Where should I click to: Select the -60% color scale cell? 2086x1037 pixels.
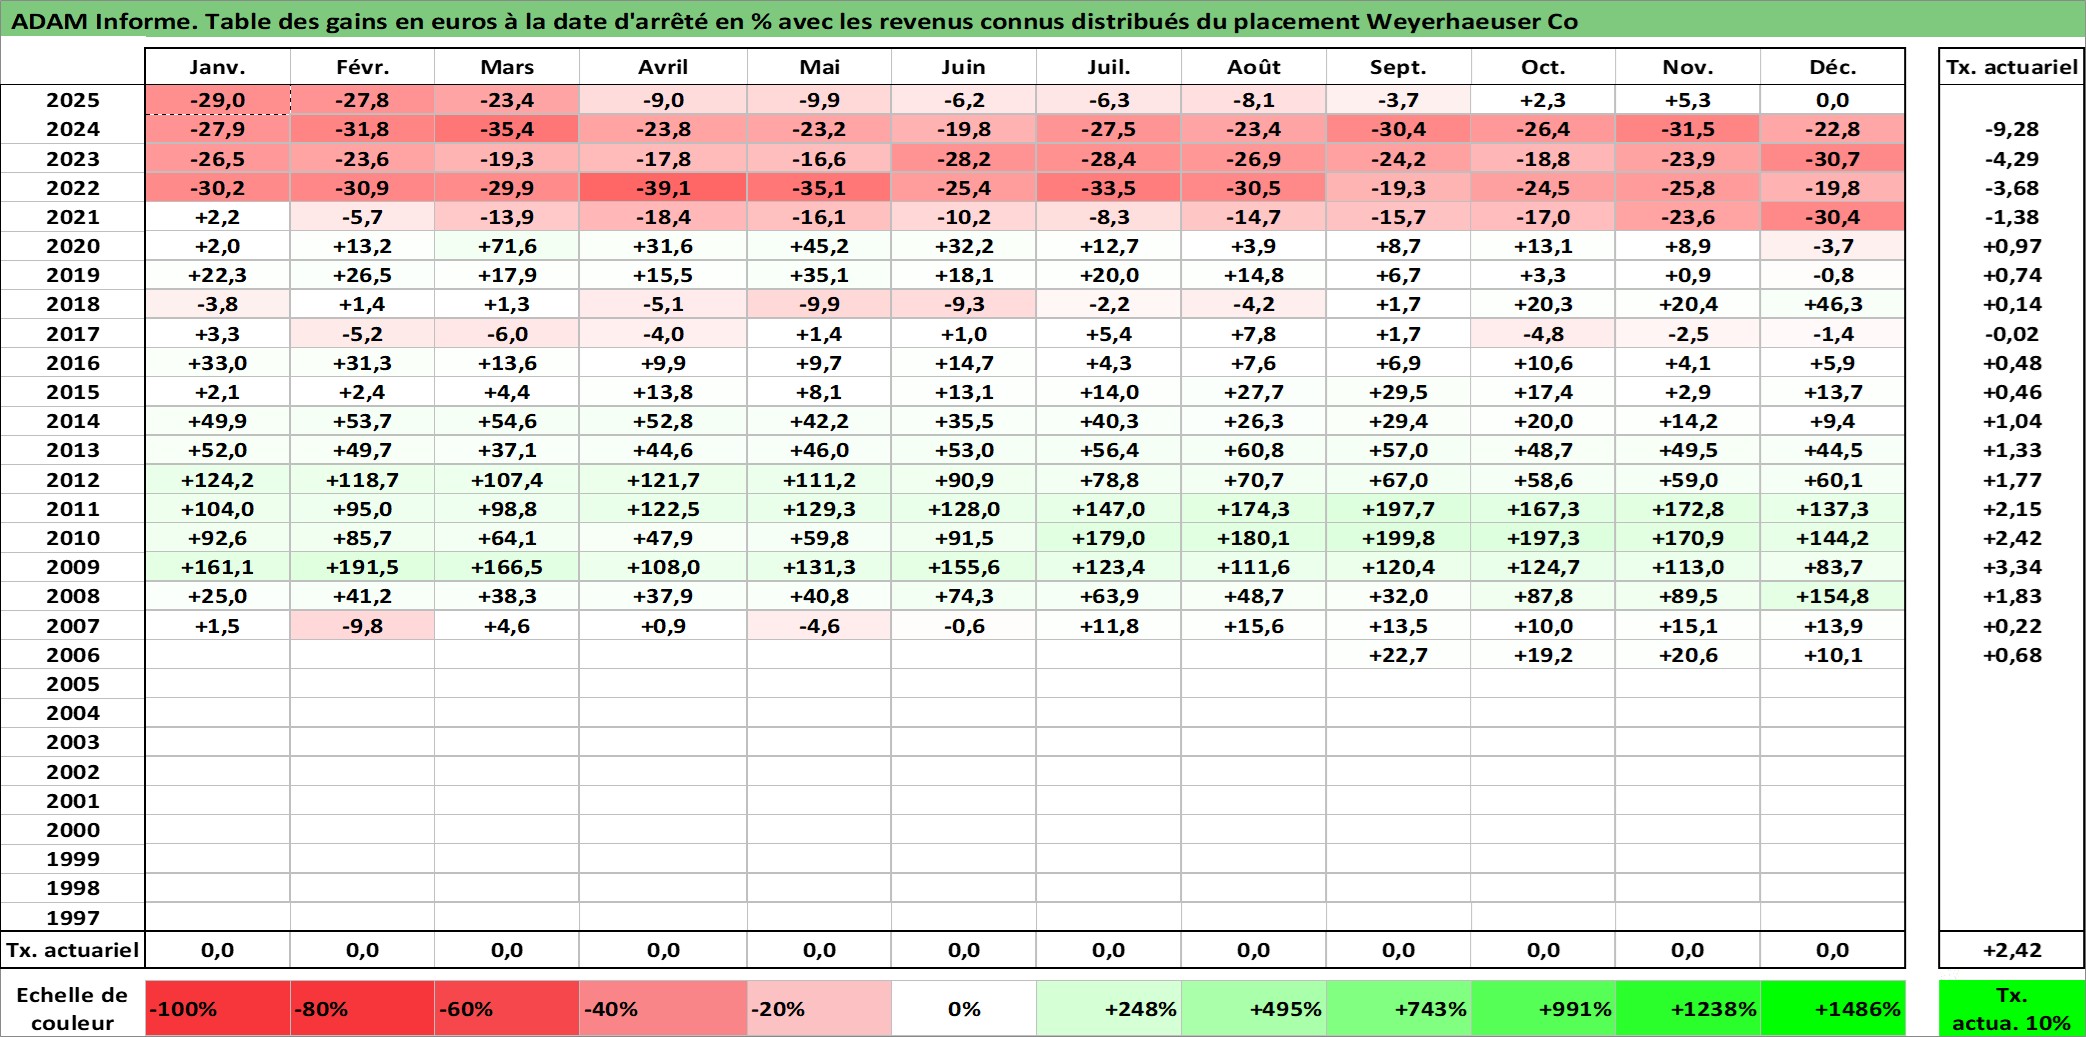point(507,1008)
